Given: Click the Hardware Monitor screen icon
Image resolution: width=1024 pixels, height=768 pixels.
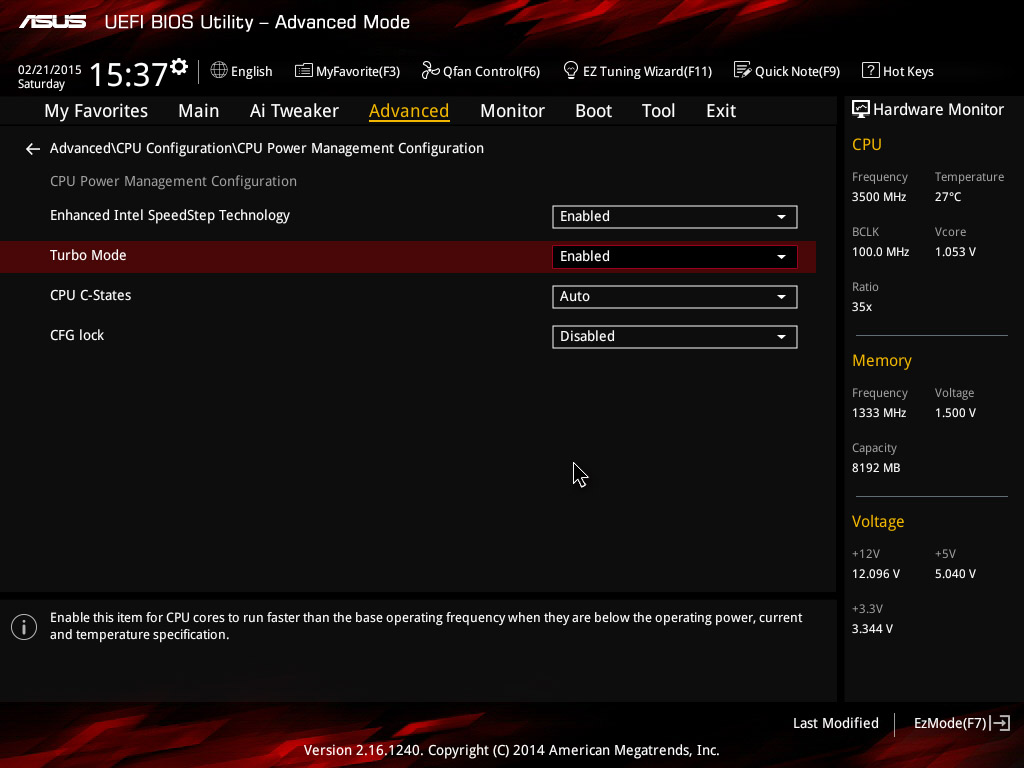Looking at the screenshot, I should [x=861, y=110].
